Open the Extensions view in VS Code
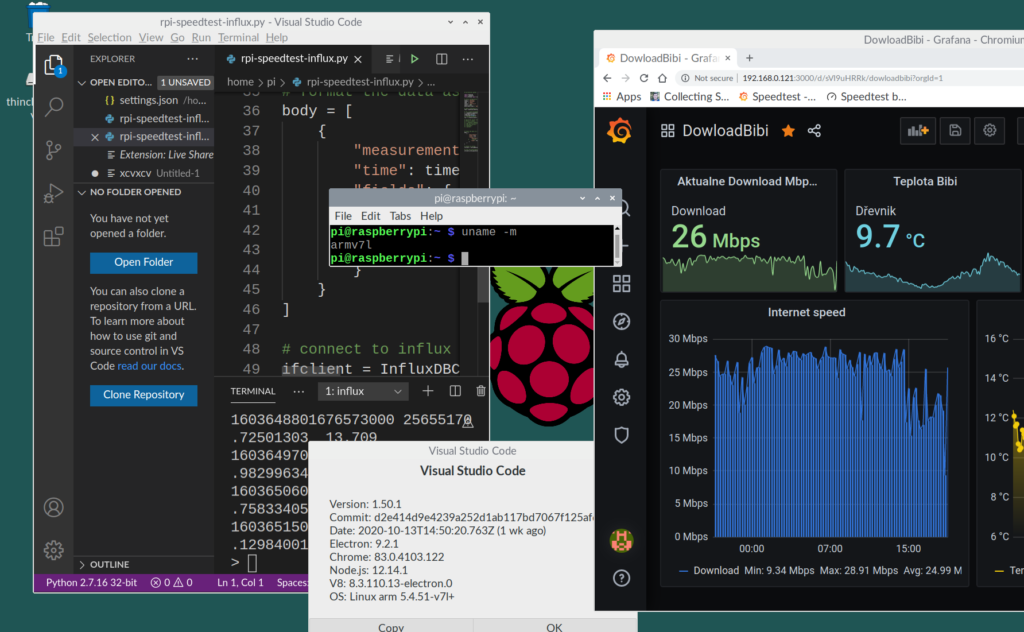The height and width of the screenshot is (632, 1024). tap(54, 236)
